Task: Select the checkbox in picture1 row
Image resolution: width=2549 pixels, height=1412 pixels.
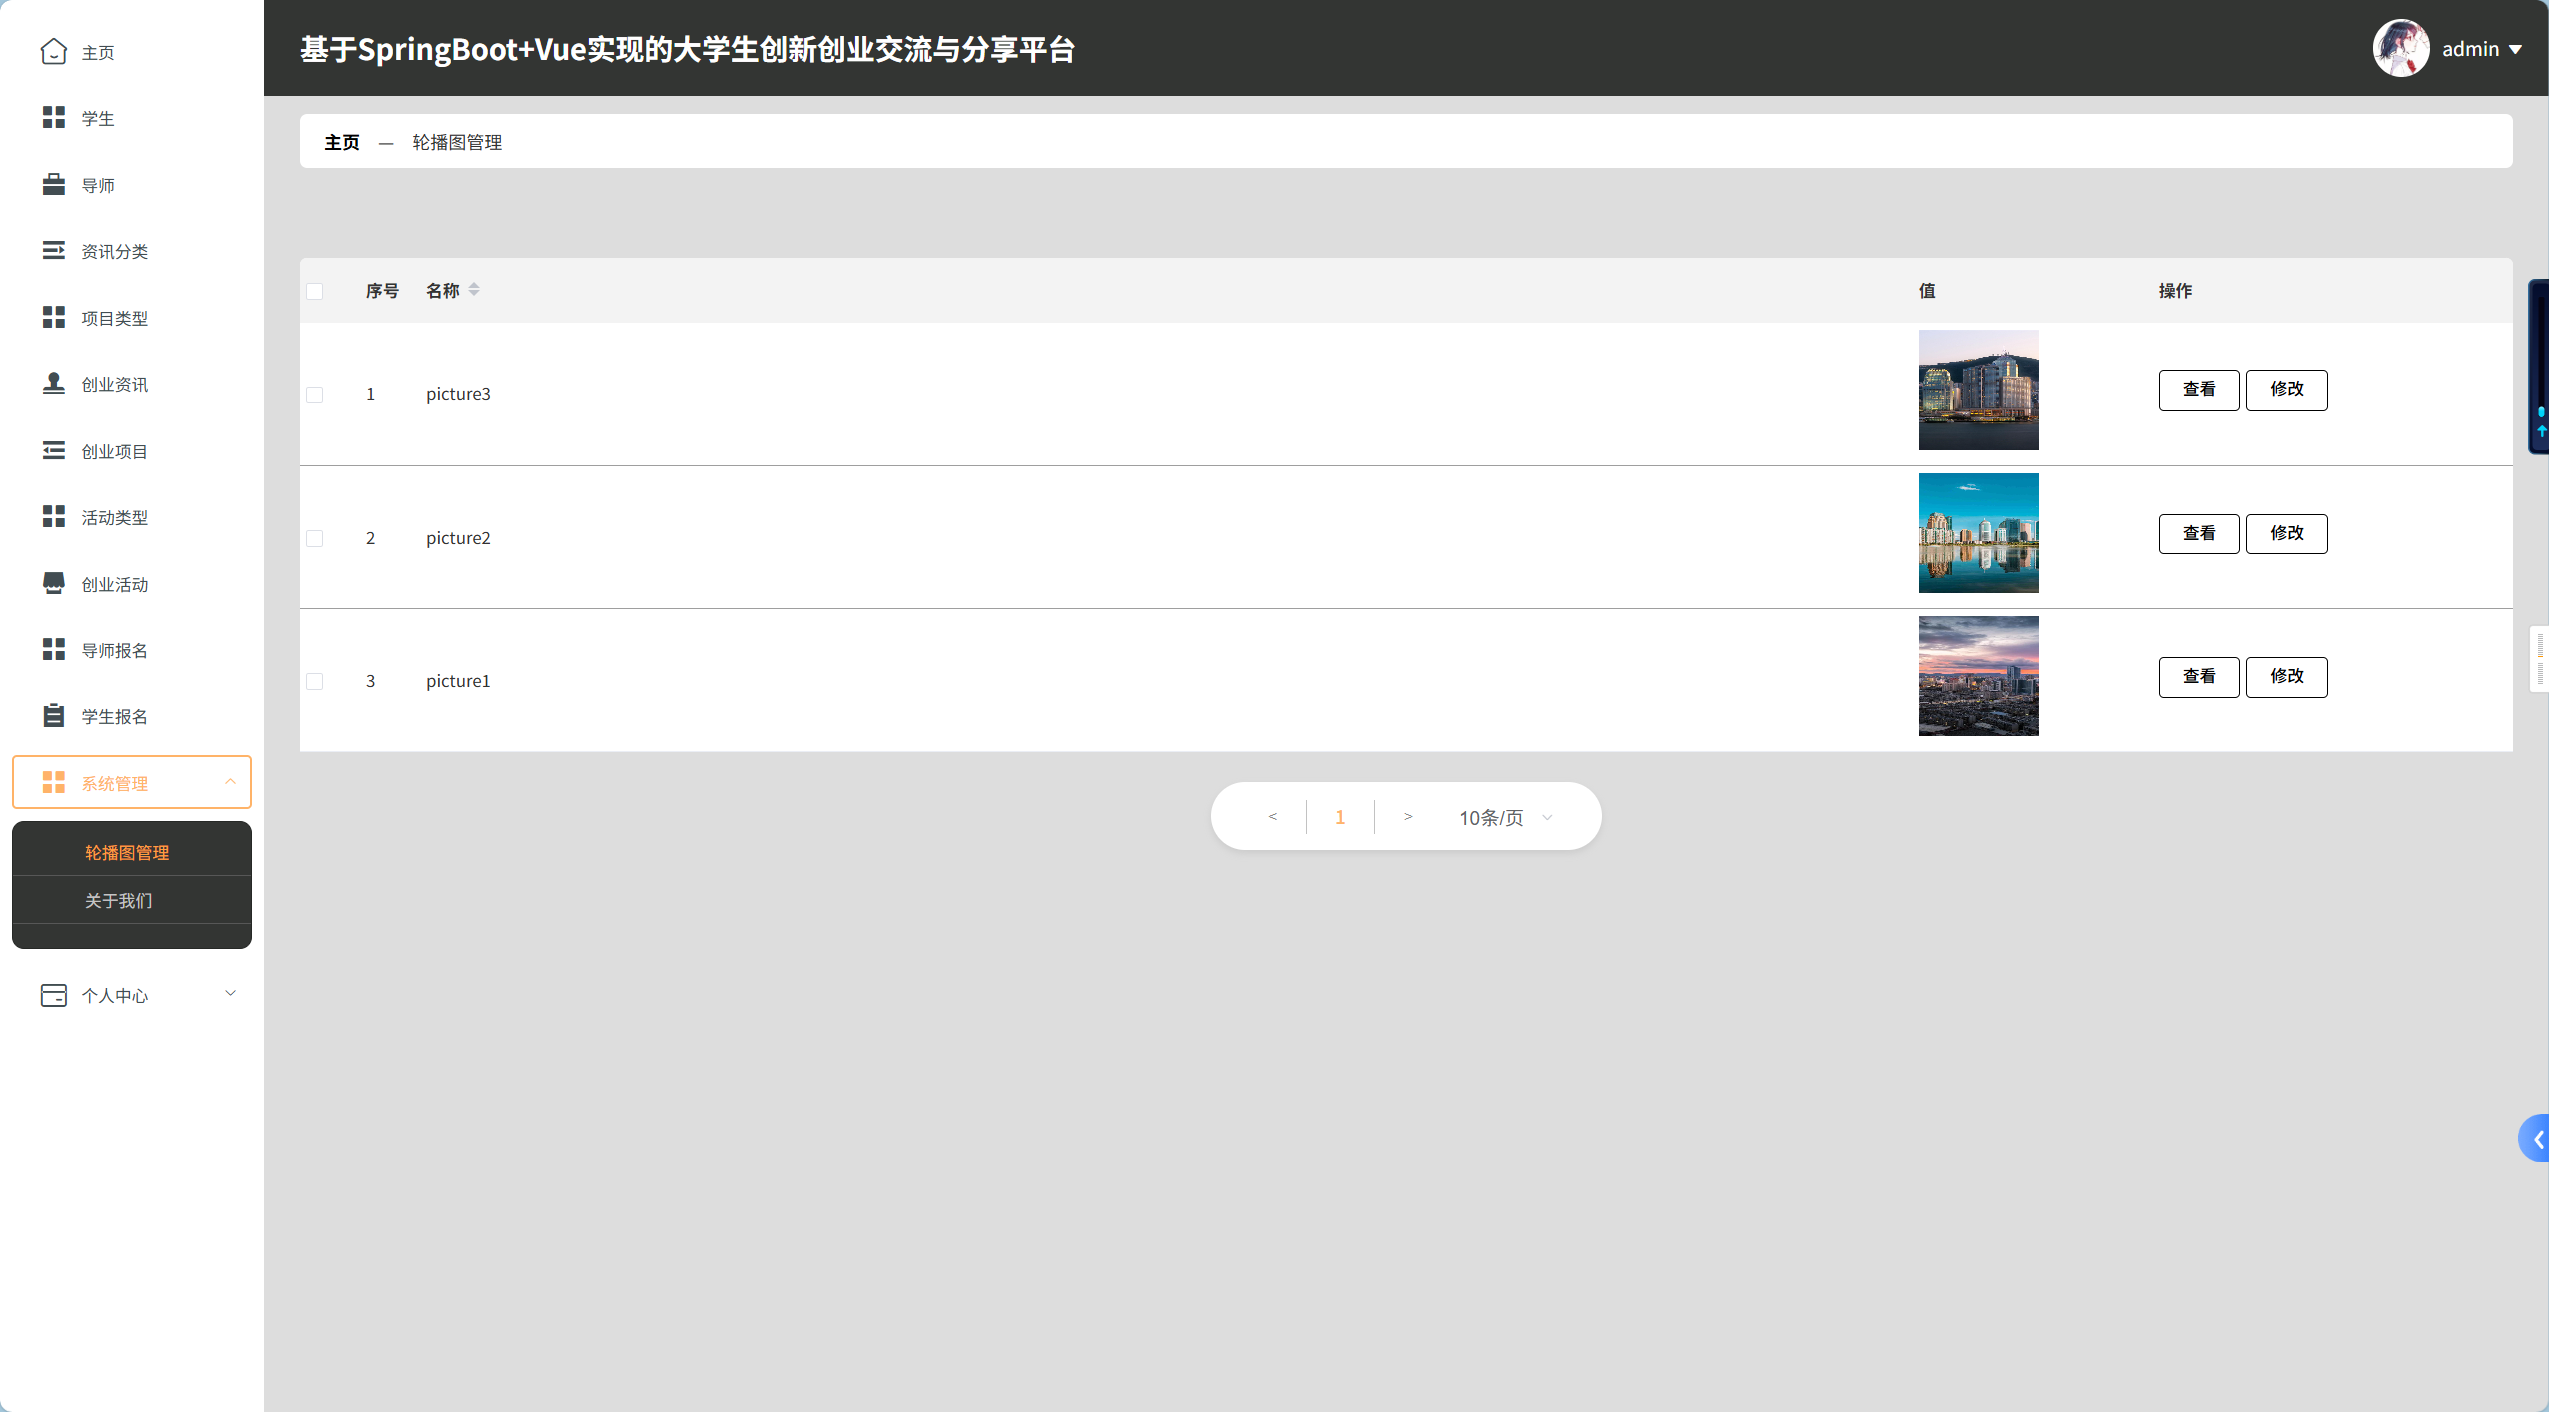Action: (x=315, y=681)
